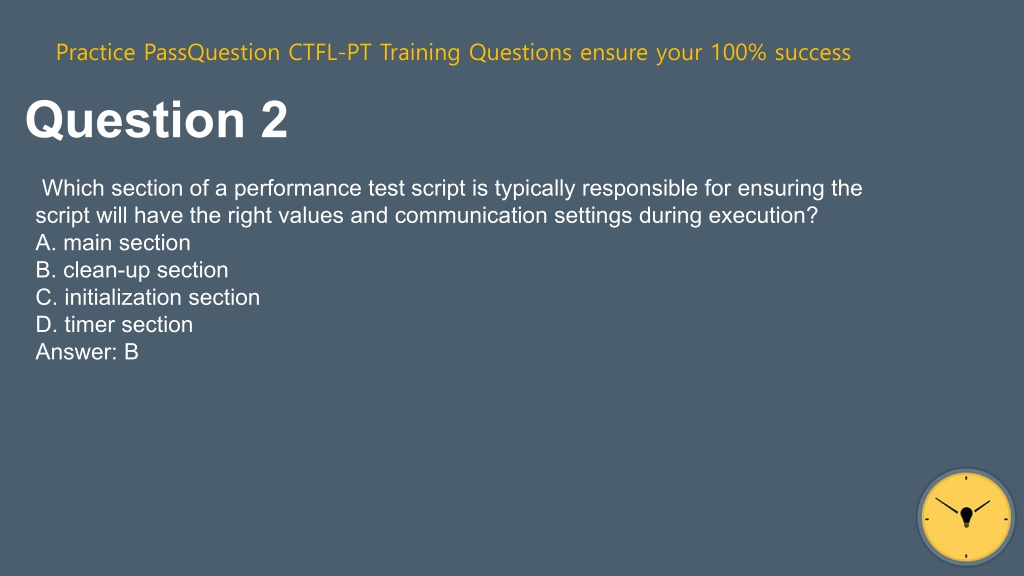Click the number 2 in the heading
The image size is (1024, 576).
(x=274, y=120)
